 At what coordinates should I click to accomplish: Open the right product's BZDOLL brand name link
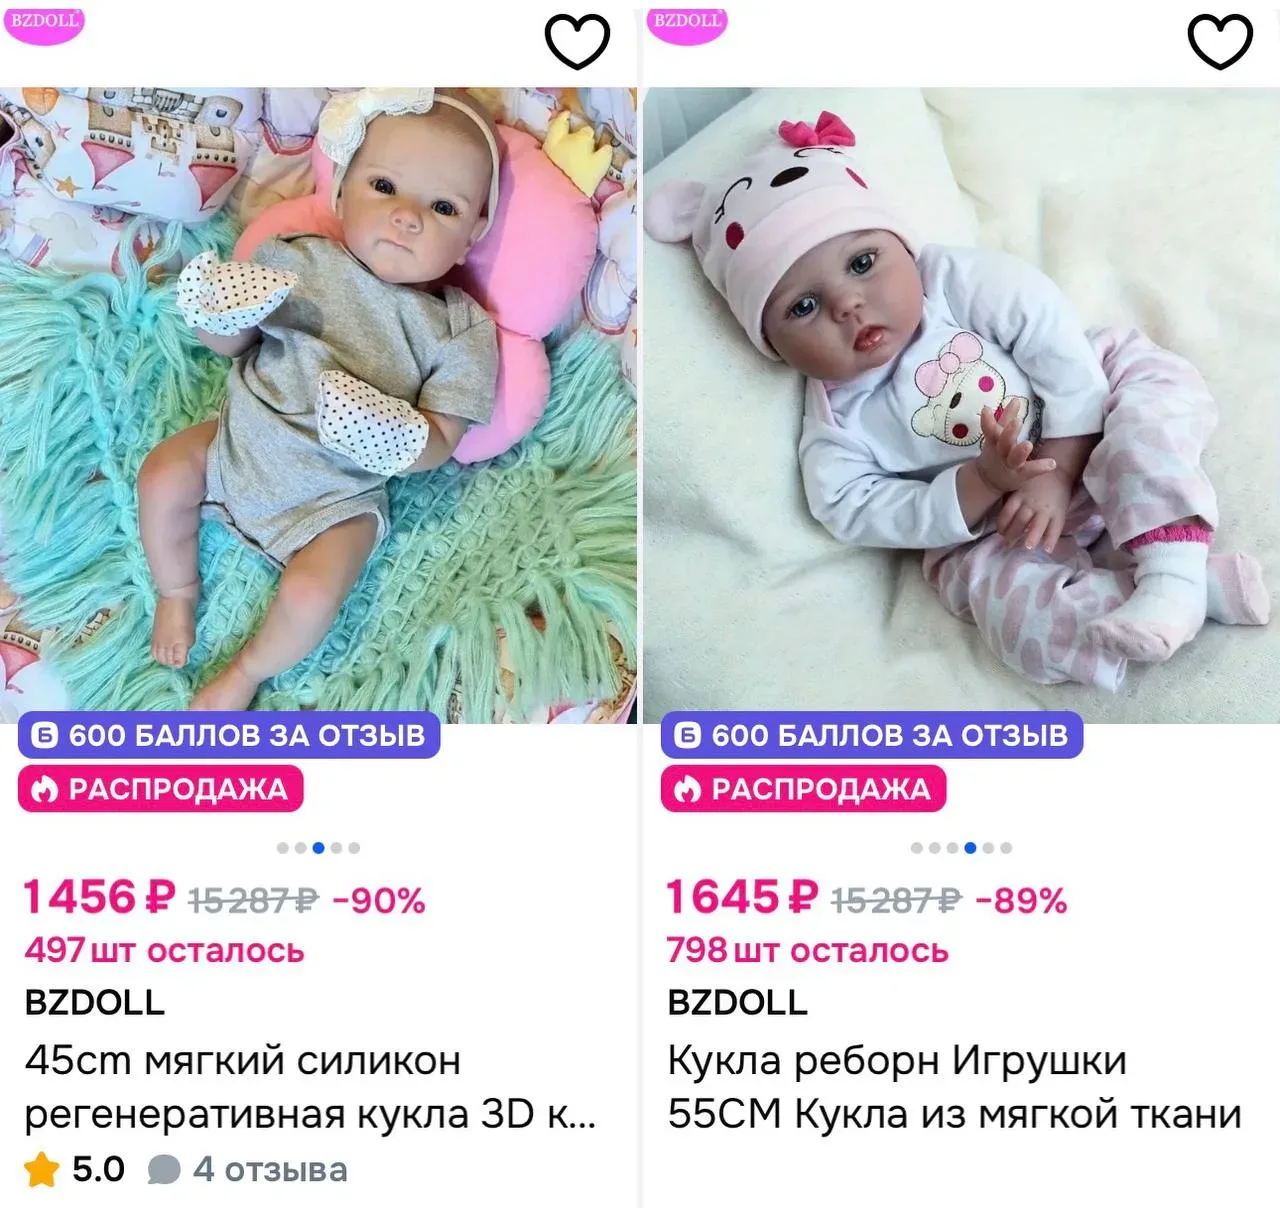click(738, 1002)
